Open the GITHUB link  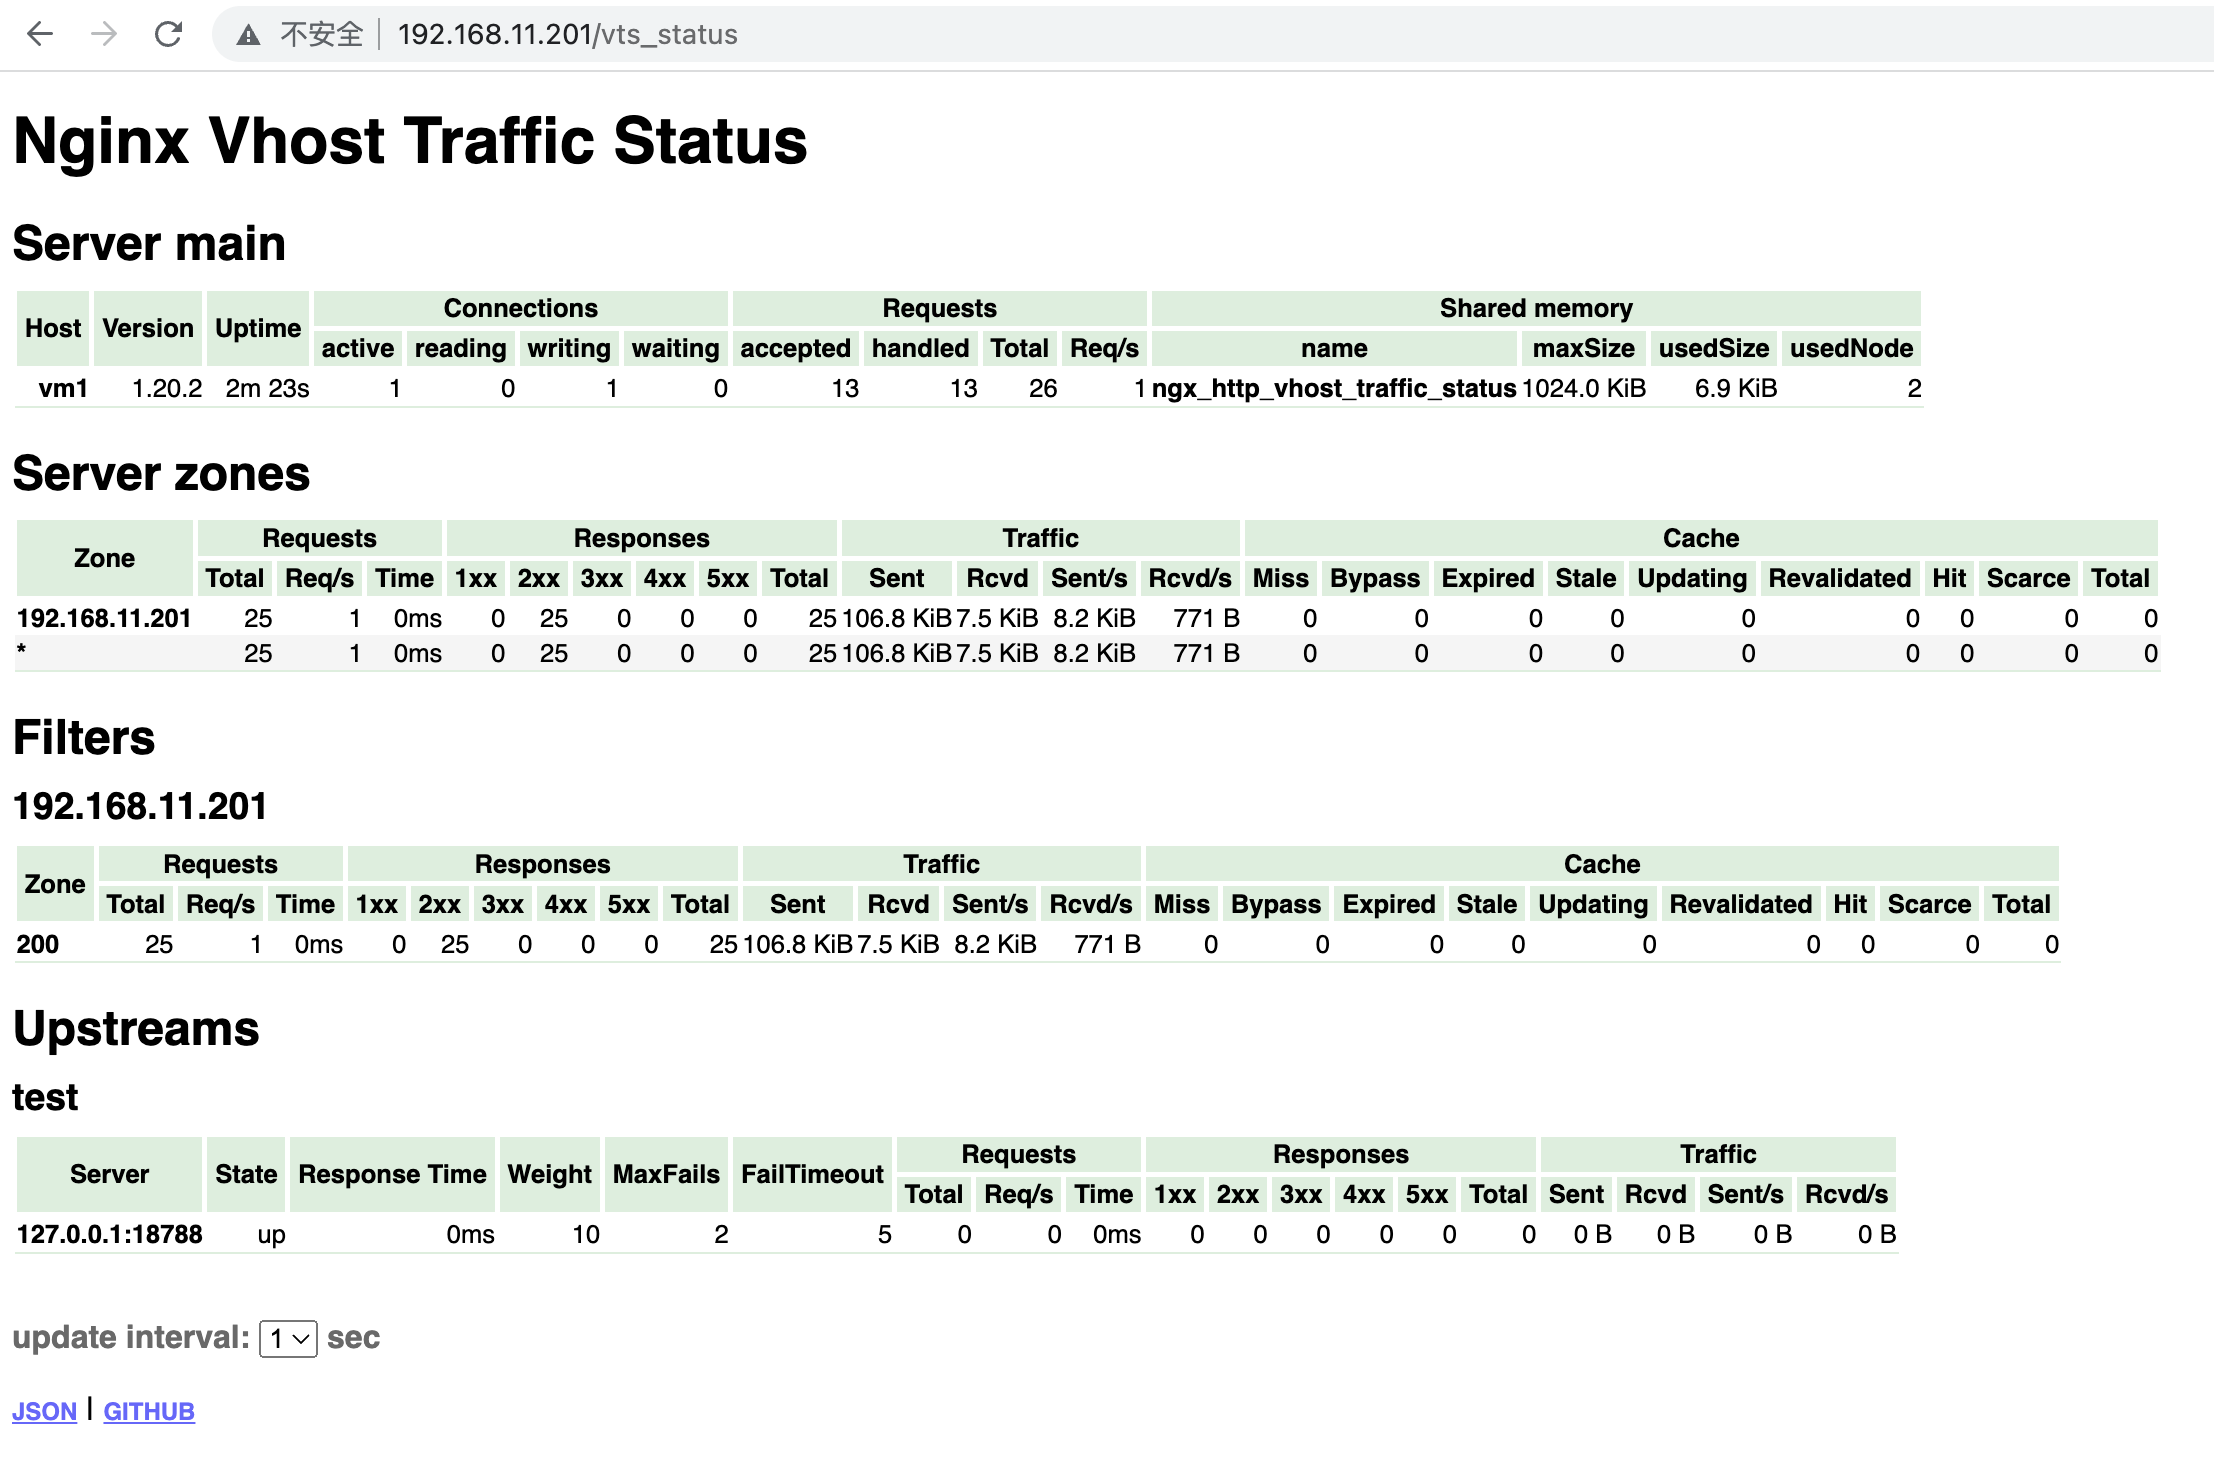point(148,1411)
